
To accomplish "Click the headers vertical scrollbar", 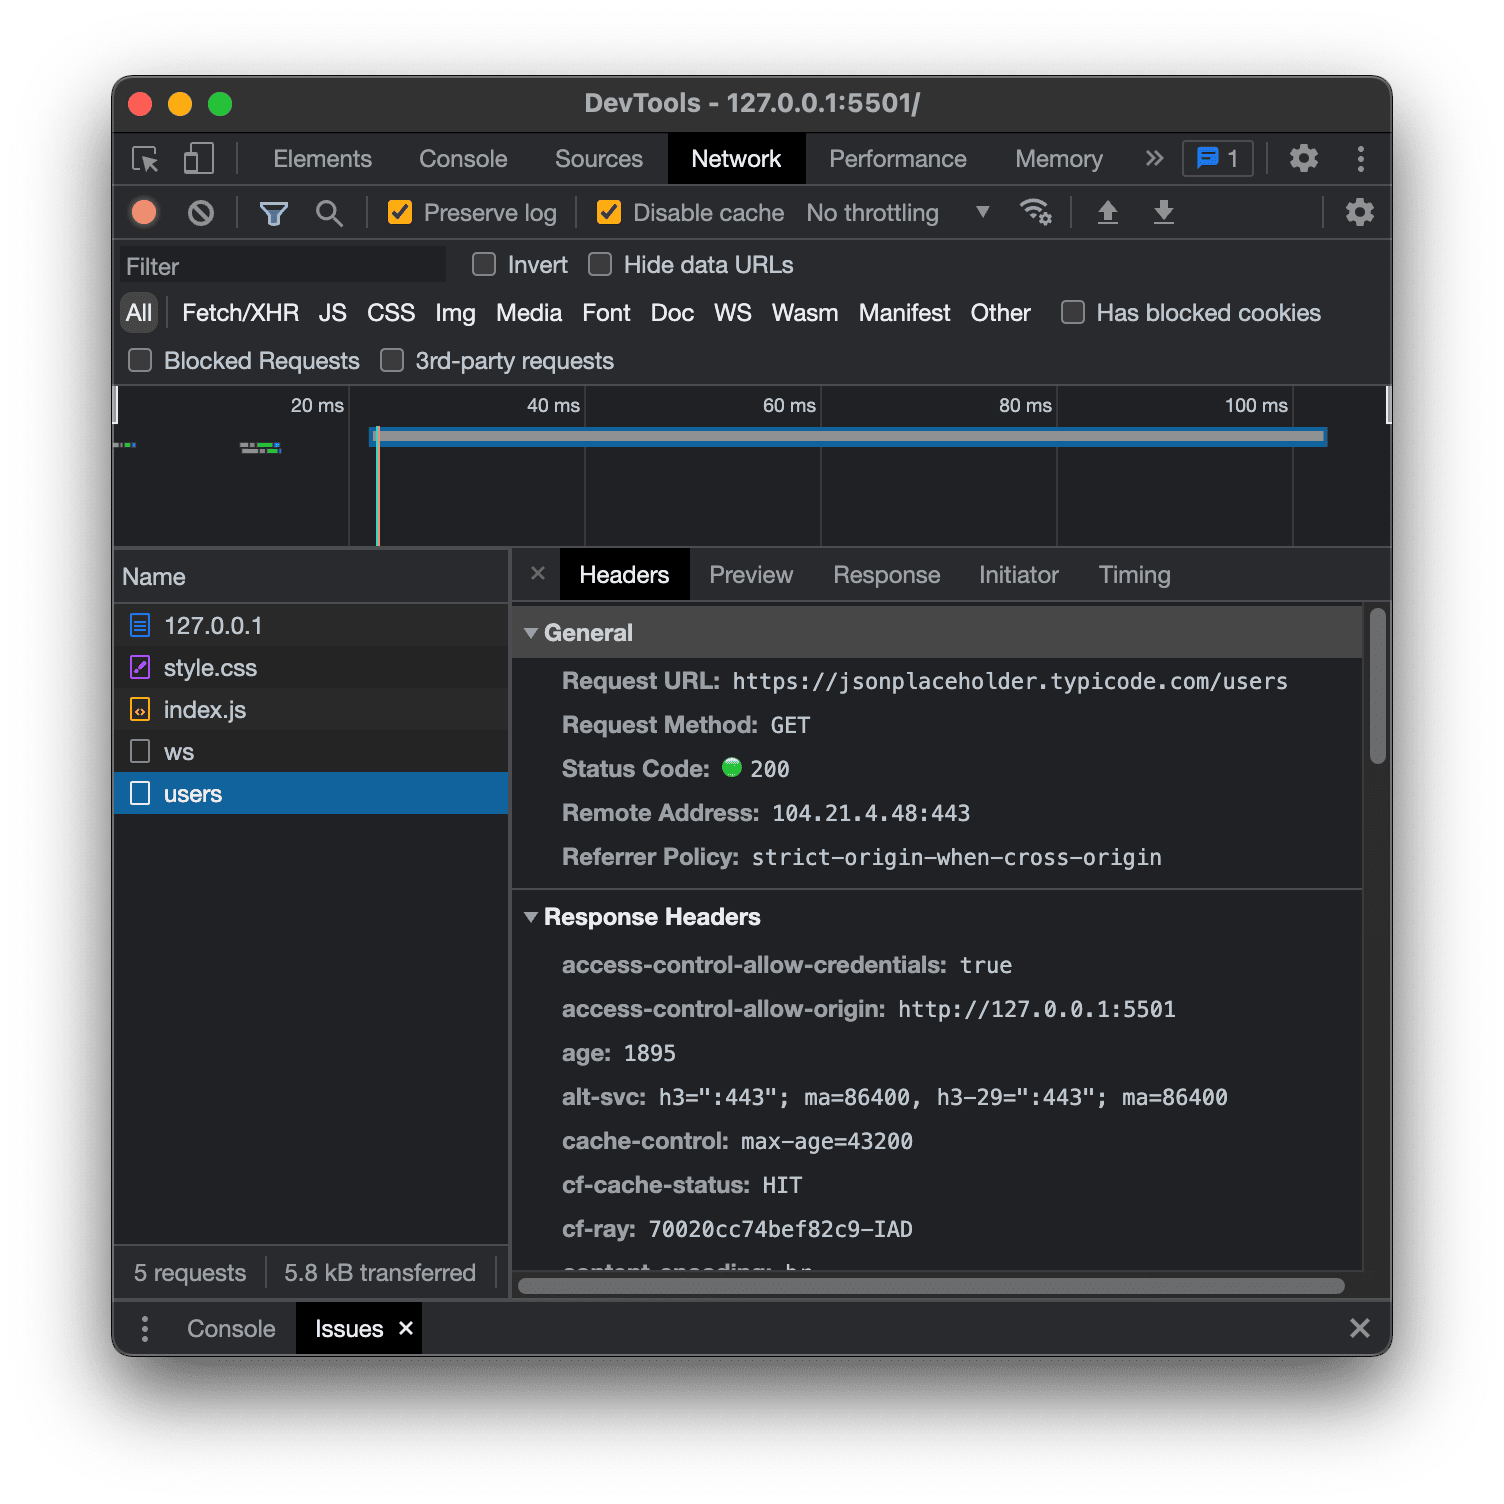I will [1377, 687].
